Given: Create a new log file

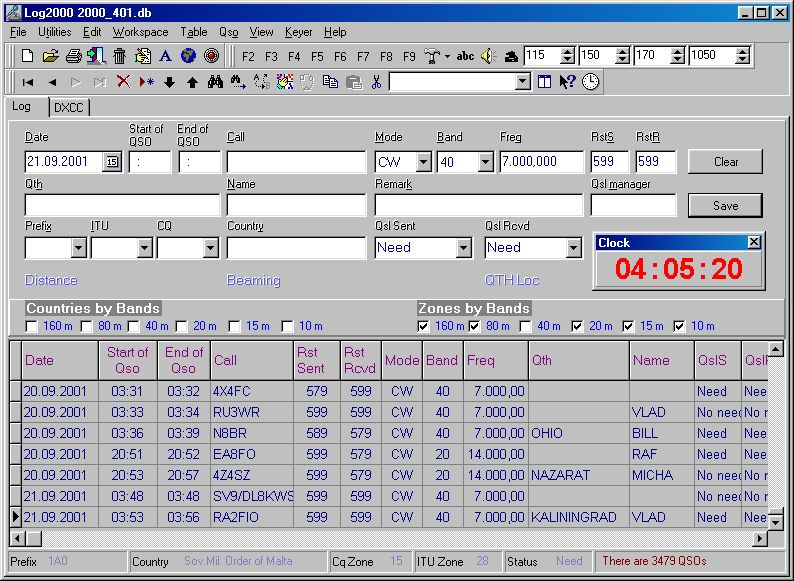Looking at the screenshot, I should 27,56.
